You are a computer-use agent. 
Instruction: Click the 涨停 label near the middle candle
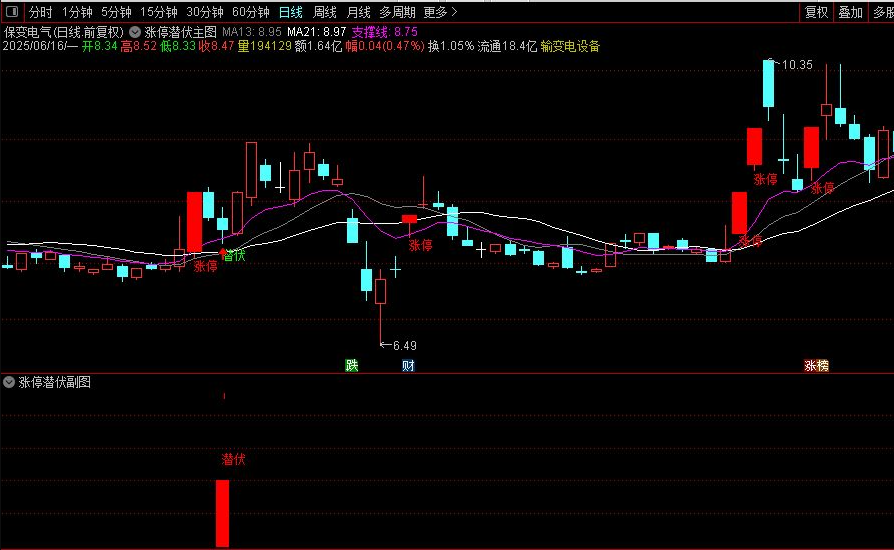(421, 245)
